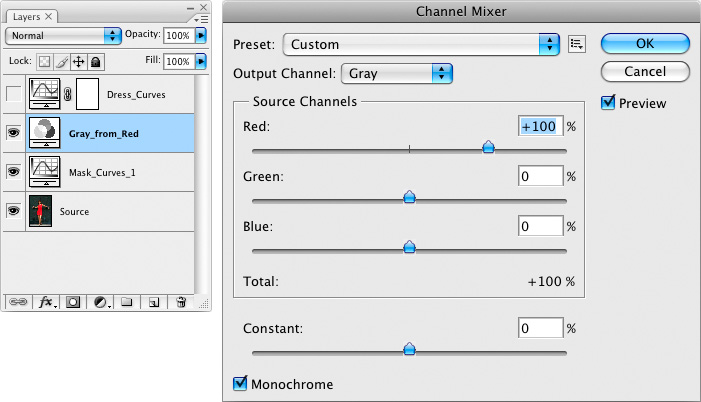Click the create new layer icon
The height and width of the screenshot is (402, 701).
153,301
